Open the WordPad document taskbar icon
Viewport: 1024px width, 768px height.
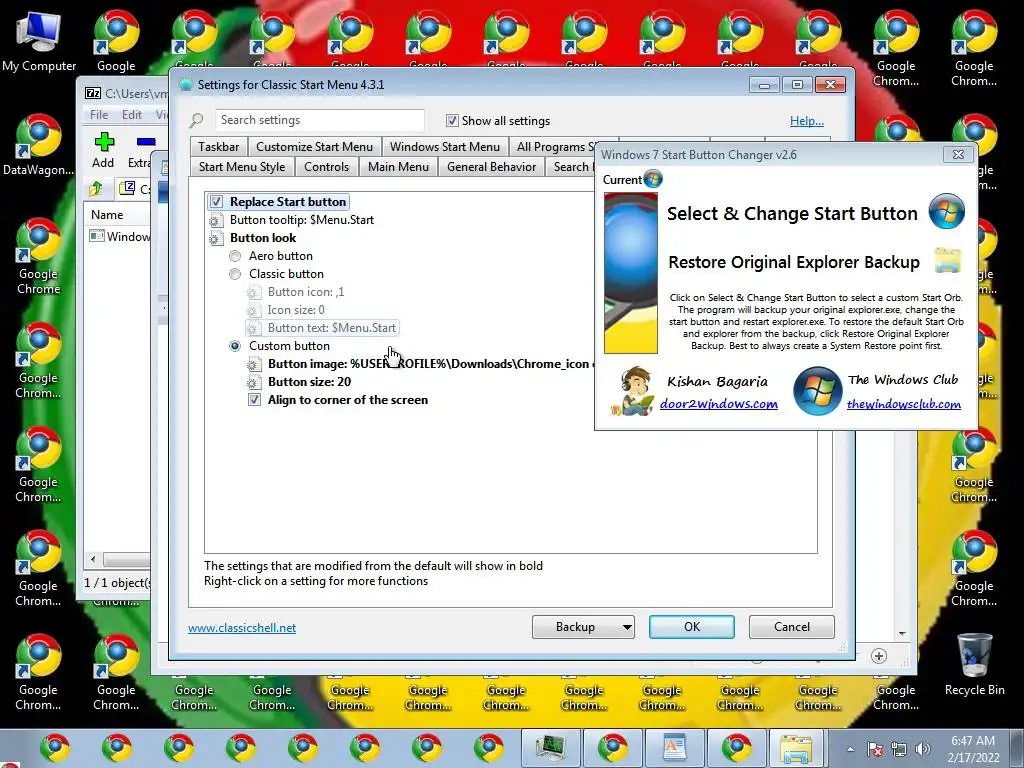pyautogui.click(x=675, y=748)
